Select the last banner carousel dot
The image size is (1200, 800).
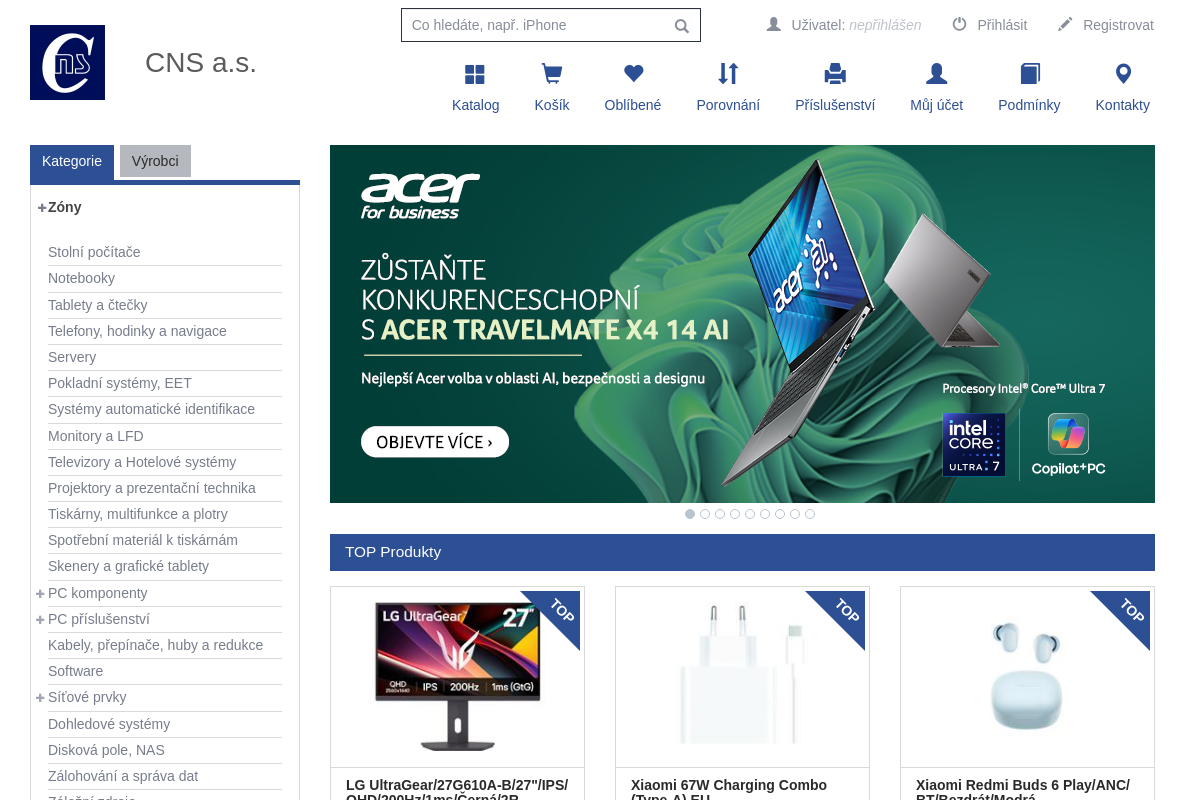pos(810,514)
